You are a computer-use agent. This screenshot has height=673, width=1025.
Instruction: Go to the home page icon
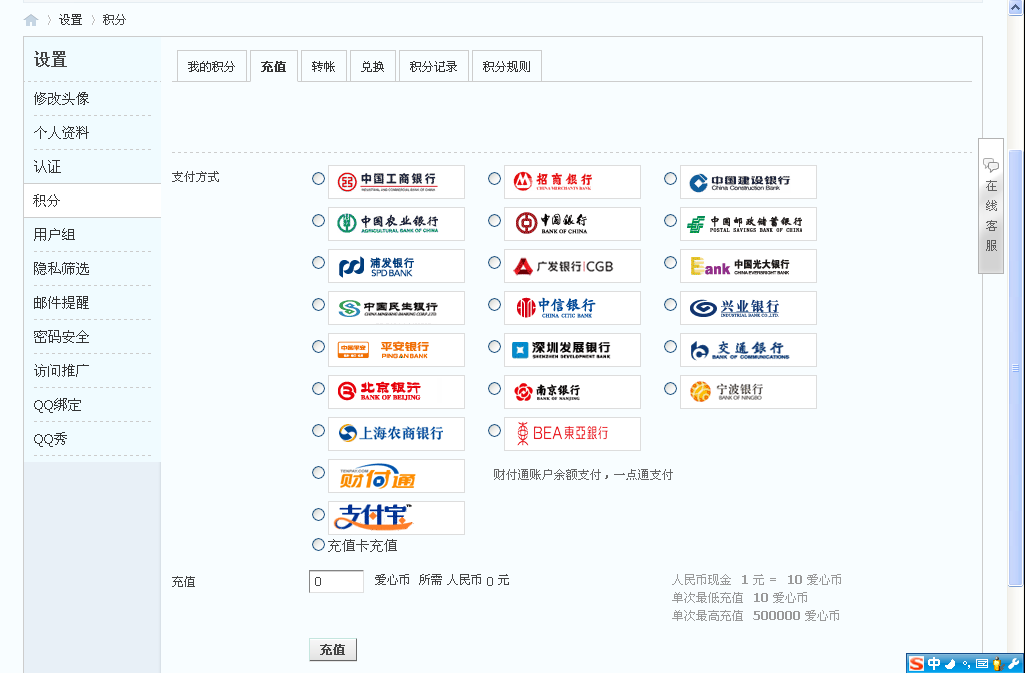(x=31, y=20)
